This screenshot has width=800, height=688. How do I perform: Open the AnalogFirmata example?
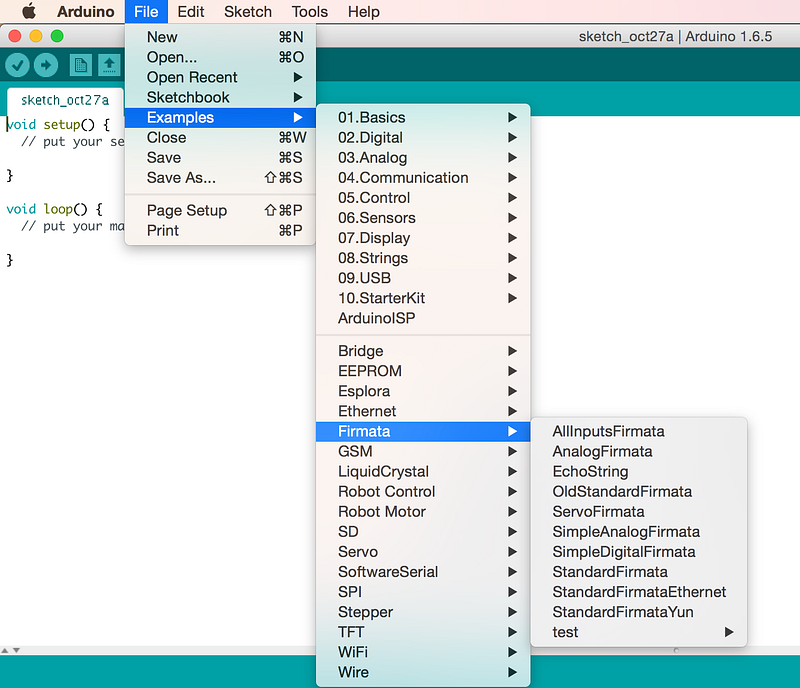(639, 451)
